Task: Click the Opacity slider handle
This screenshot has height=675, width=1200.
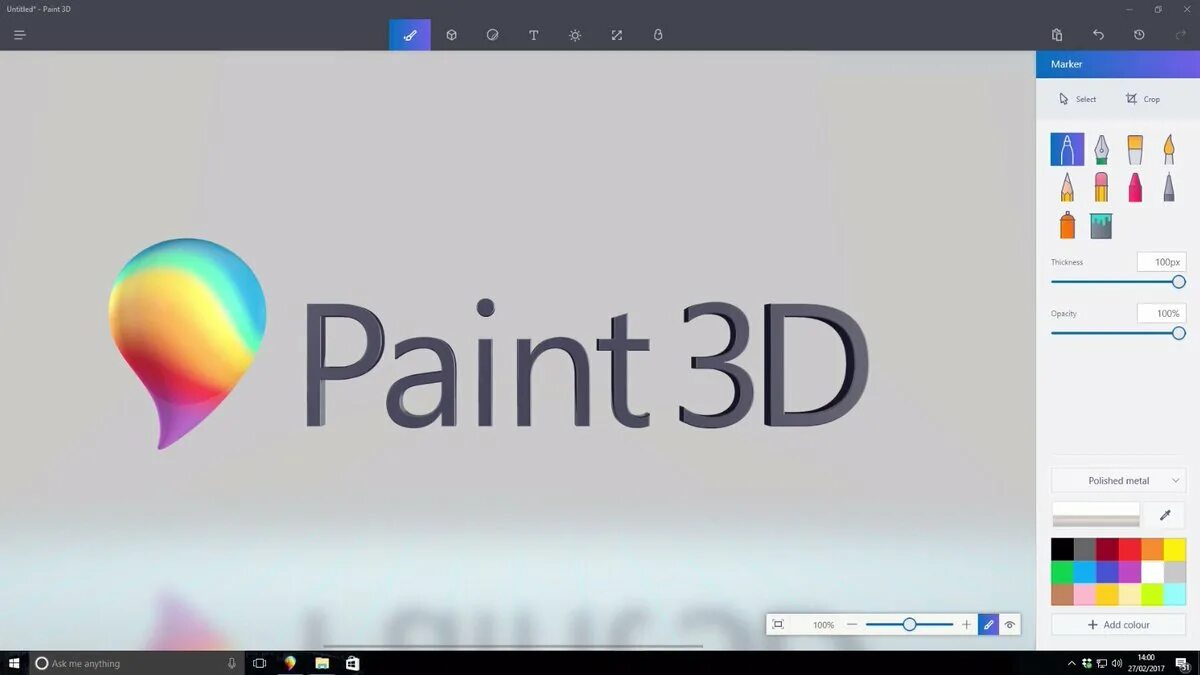Action: (x=1179, y=333)
